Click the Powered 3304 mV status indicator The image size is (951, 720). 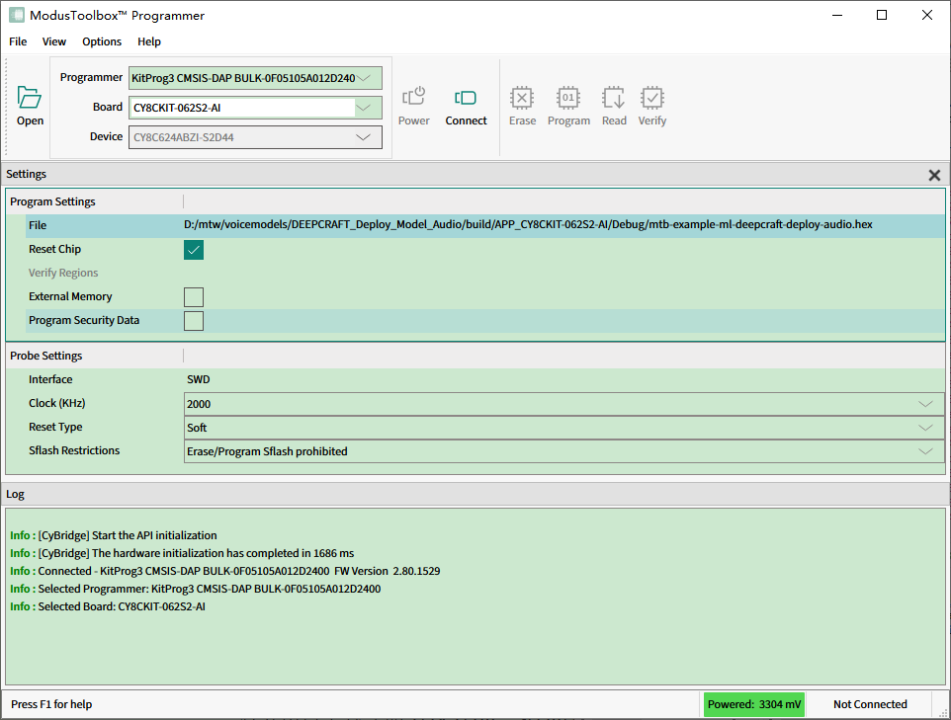coord(754,704)
